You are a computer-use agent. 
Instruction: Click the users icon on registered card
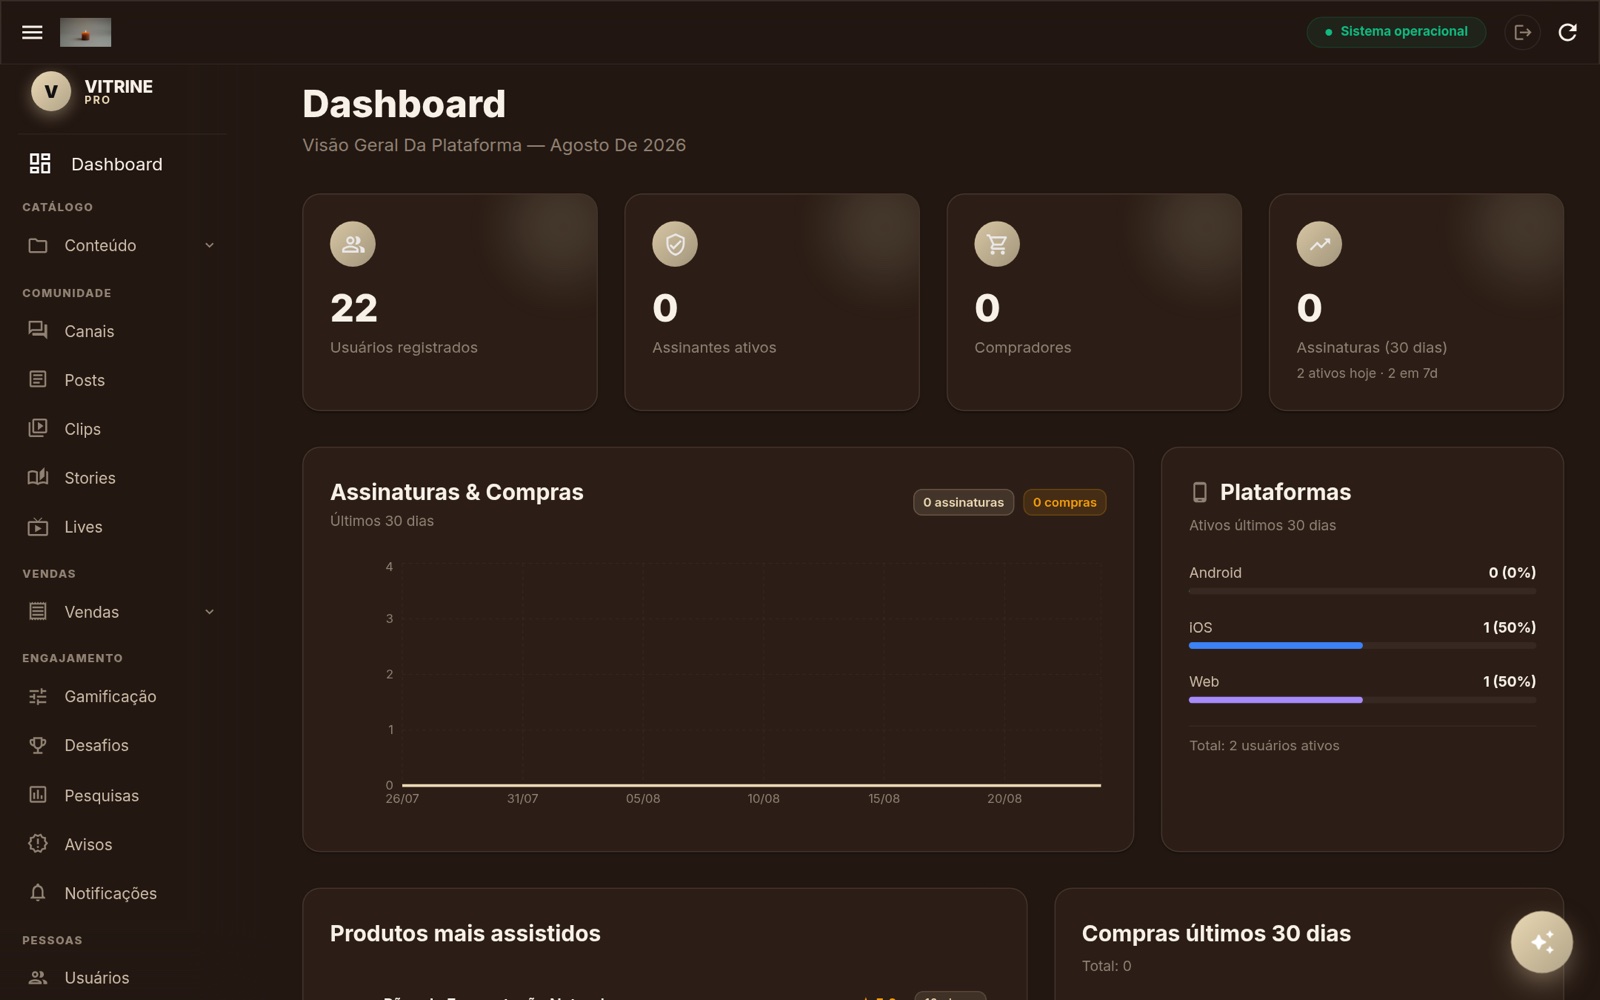pyautogui.click(x=353, y=244)
